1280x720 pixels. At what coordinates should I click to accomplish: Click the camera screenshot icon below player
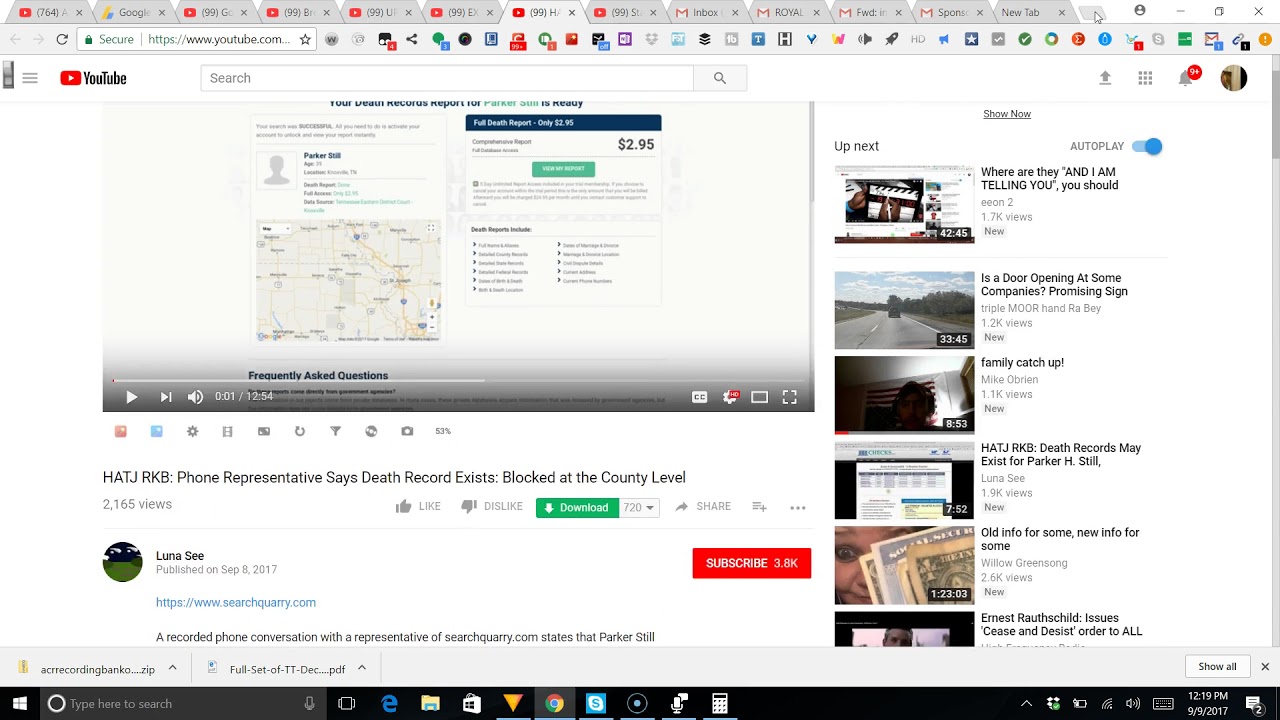click(407, 431)
